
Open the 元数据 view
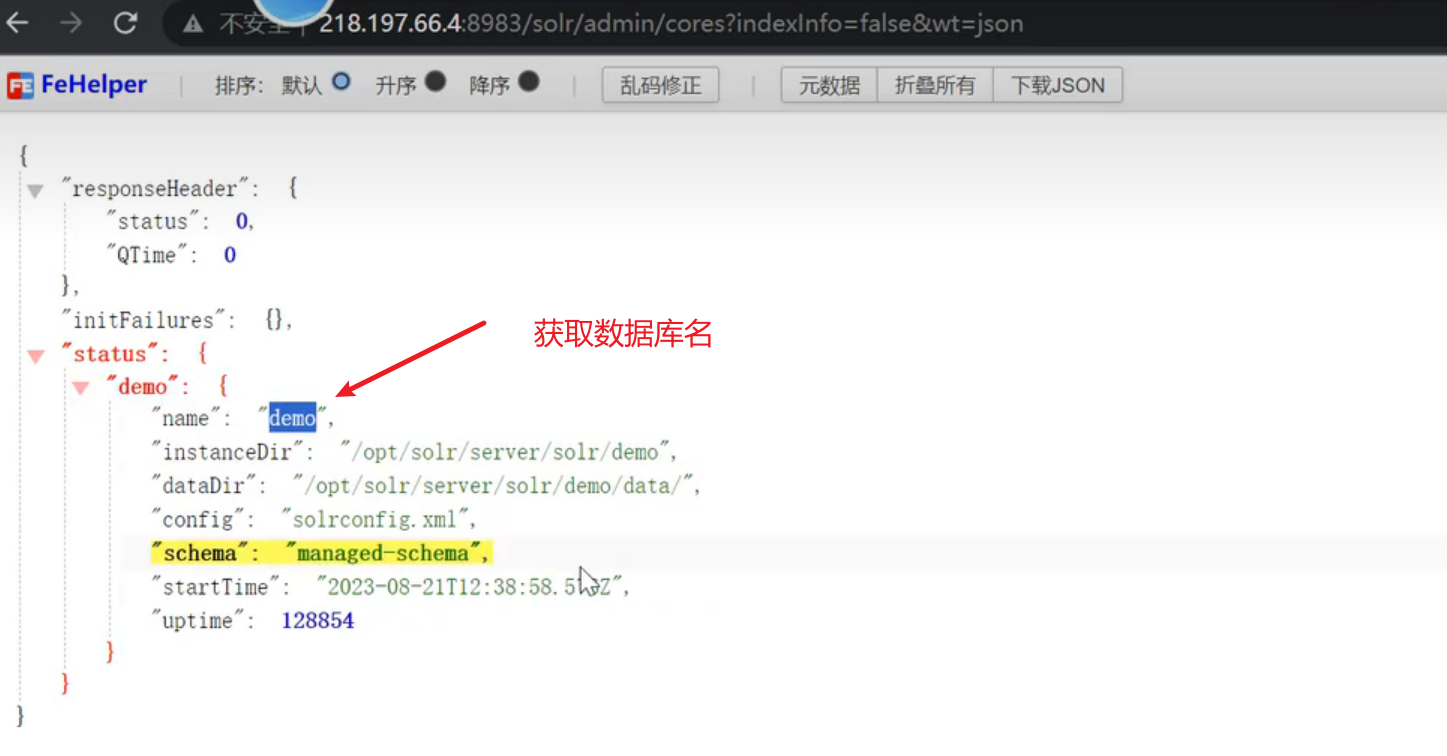[829, 86]
